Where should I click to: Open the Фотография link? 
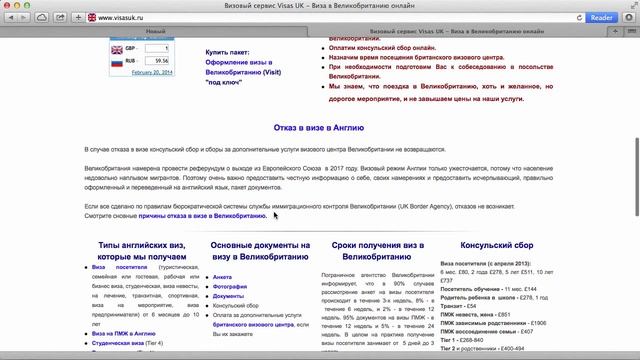(x=230, y=287)
